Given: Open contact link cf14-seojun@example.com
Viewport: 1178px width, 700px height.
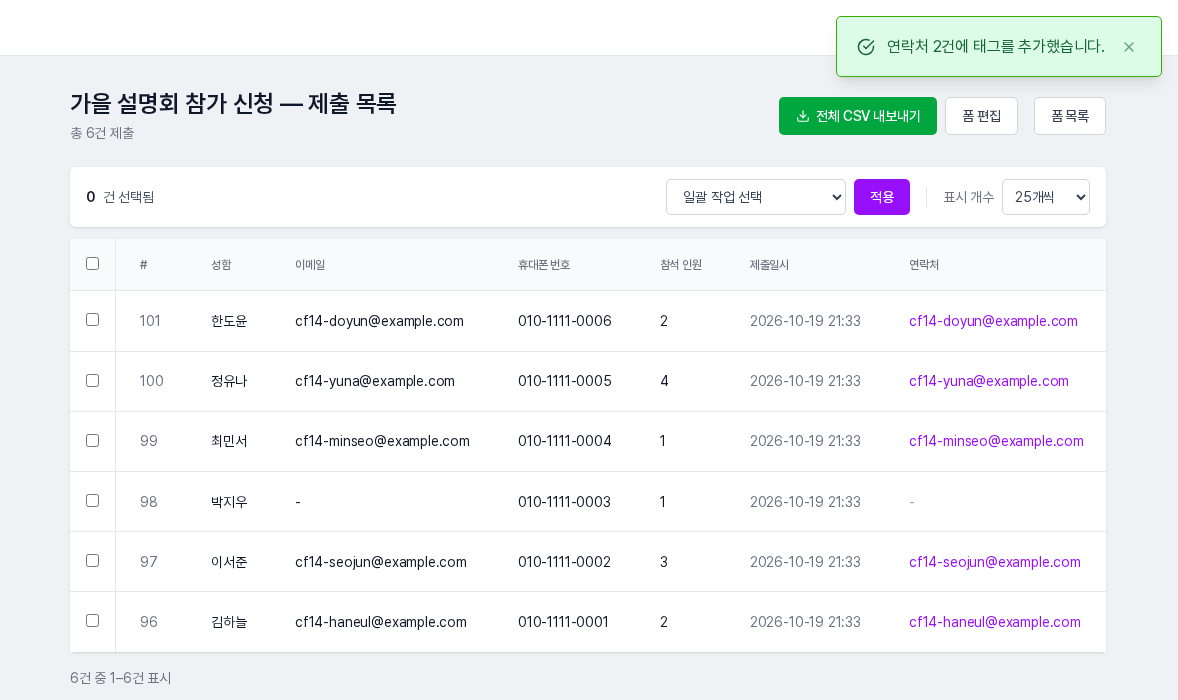Looking at the screenshot, I should pyautogui.click(x=995, y=562).
